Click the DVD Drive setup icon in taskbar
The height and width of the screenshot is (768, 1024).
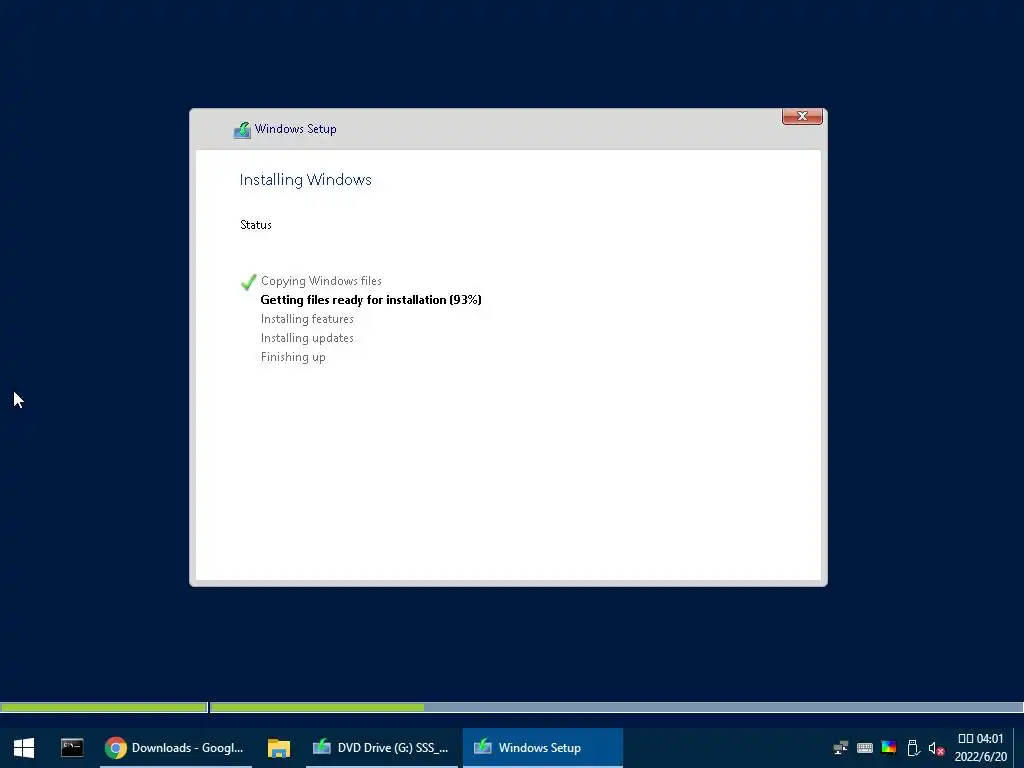[x=322, y=746]
